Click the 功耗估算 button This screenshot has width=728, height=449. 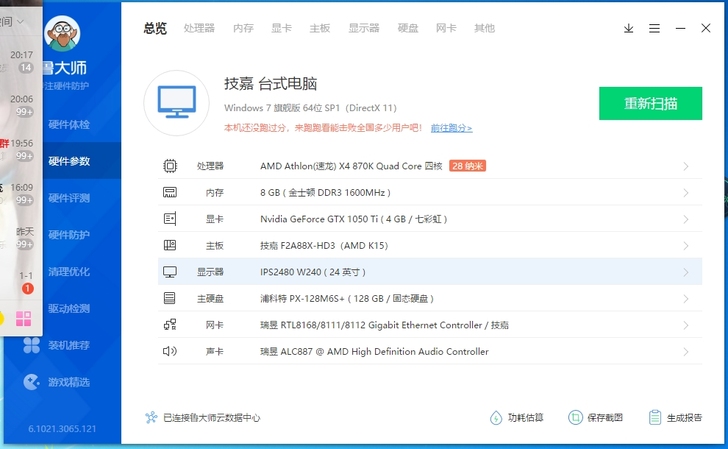[516, 417]
